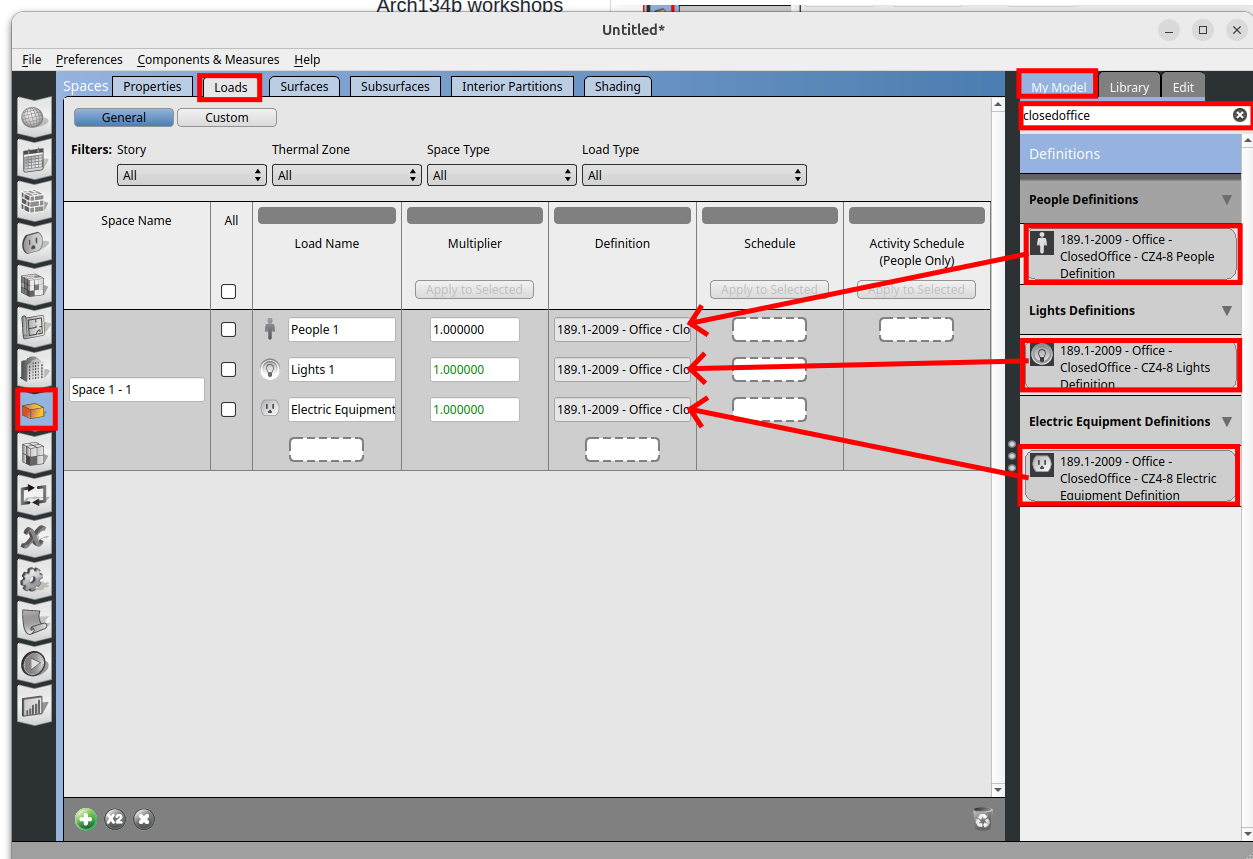The width and height of the screenshot is (1253, 859).
Task: Open the Thermal Zone filter dropdown
Action: [x=346, y=176]
